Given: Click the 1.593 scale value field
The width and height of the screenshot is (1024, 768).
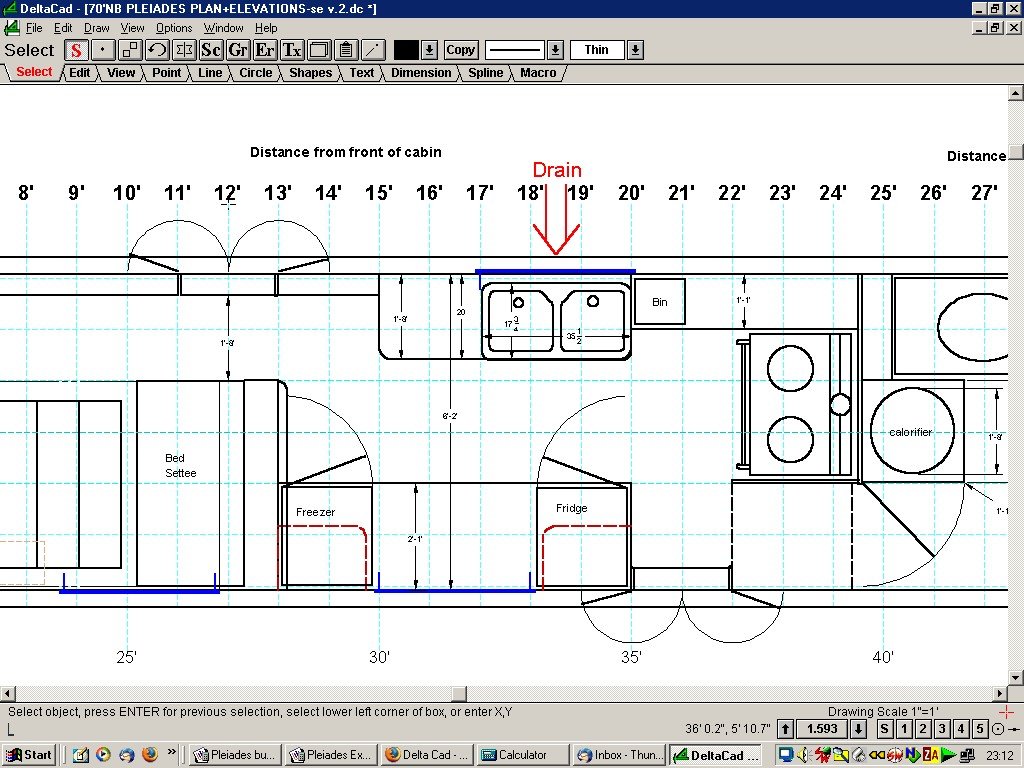Looking at the screenshot, I should [822, 729].
